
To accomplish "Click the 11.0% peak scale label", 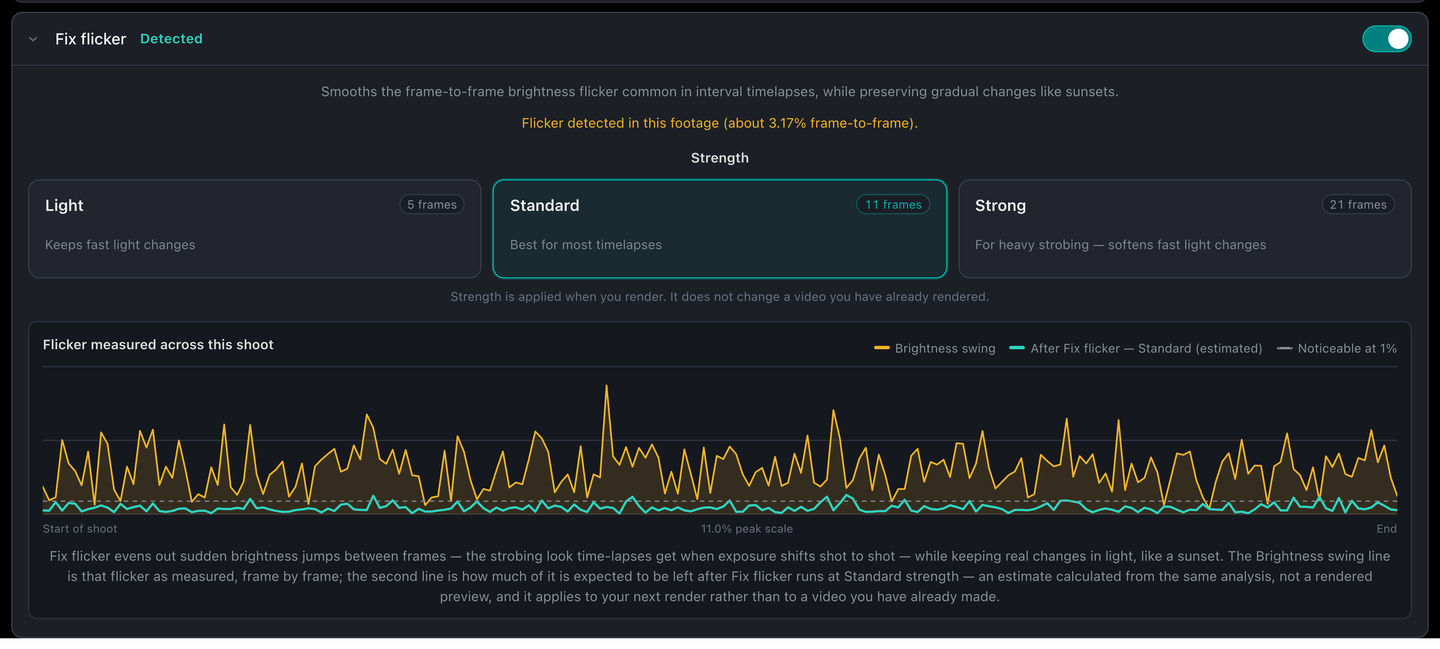I will point(747,529).
